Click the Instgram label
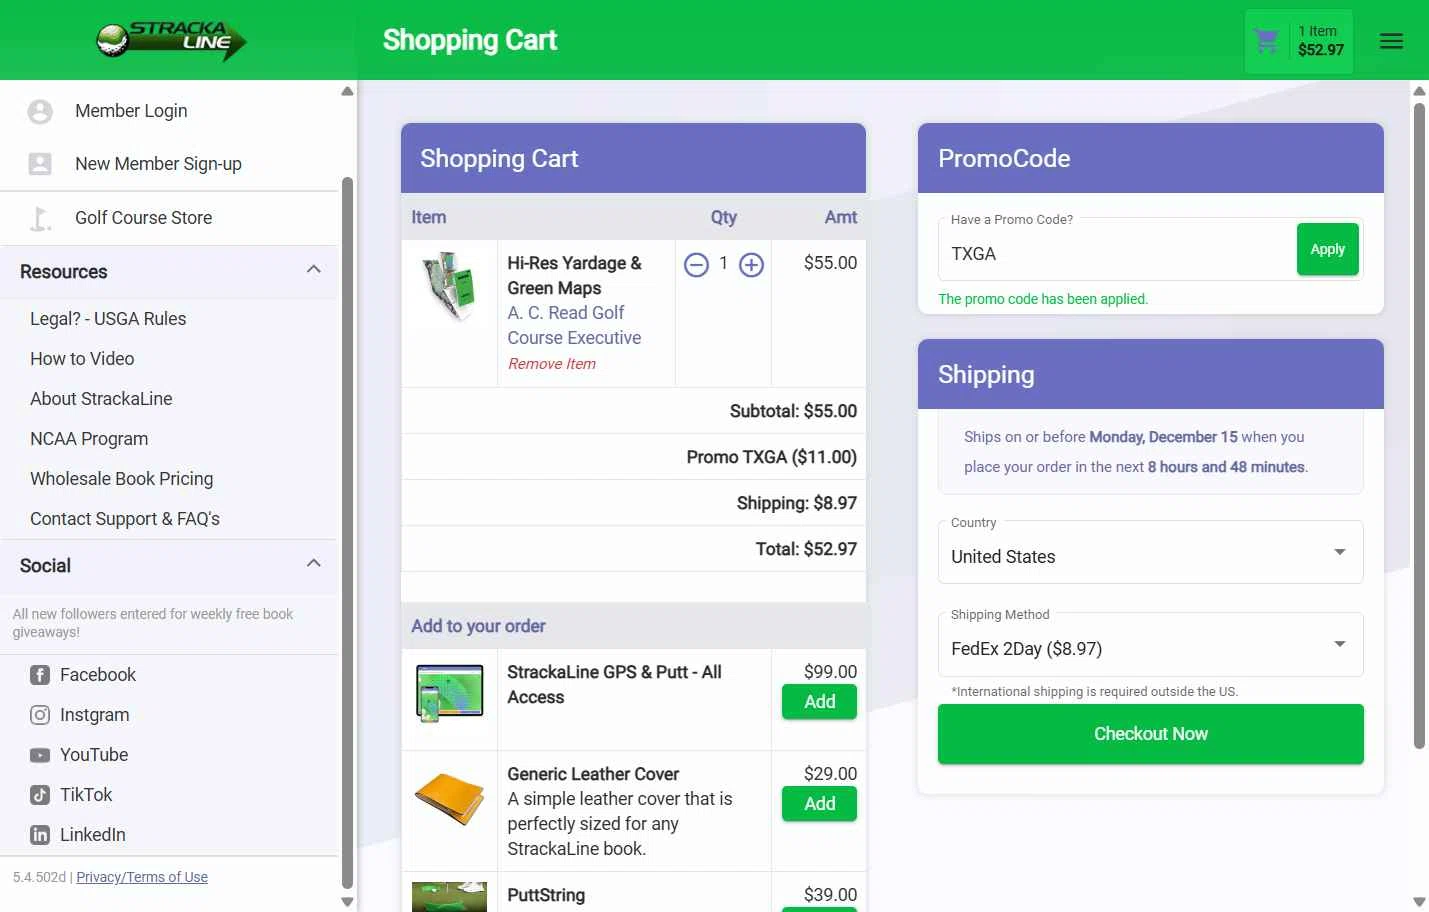This screenshot has height=912, width=1429. coord(95,715)
